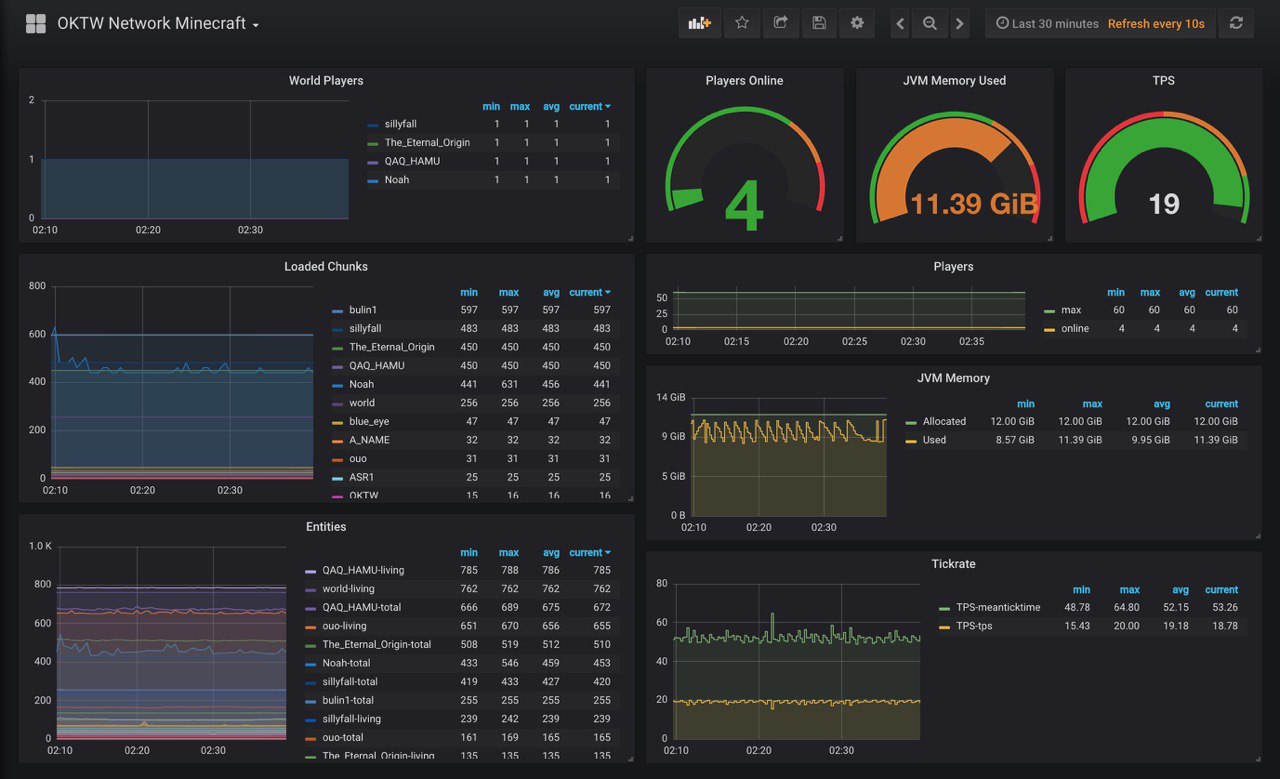Shift time range forward with right arrow
1280x779 pixels.
[960, 23]
